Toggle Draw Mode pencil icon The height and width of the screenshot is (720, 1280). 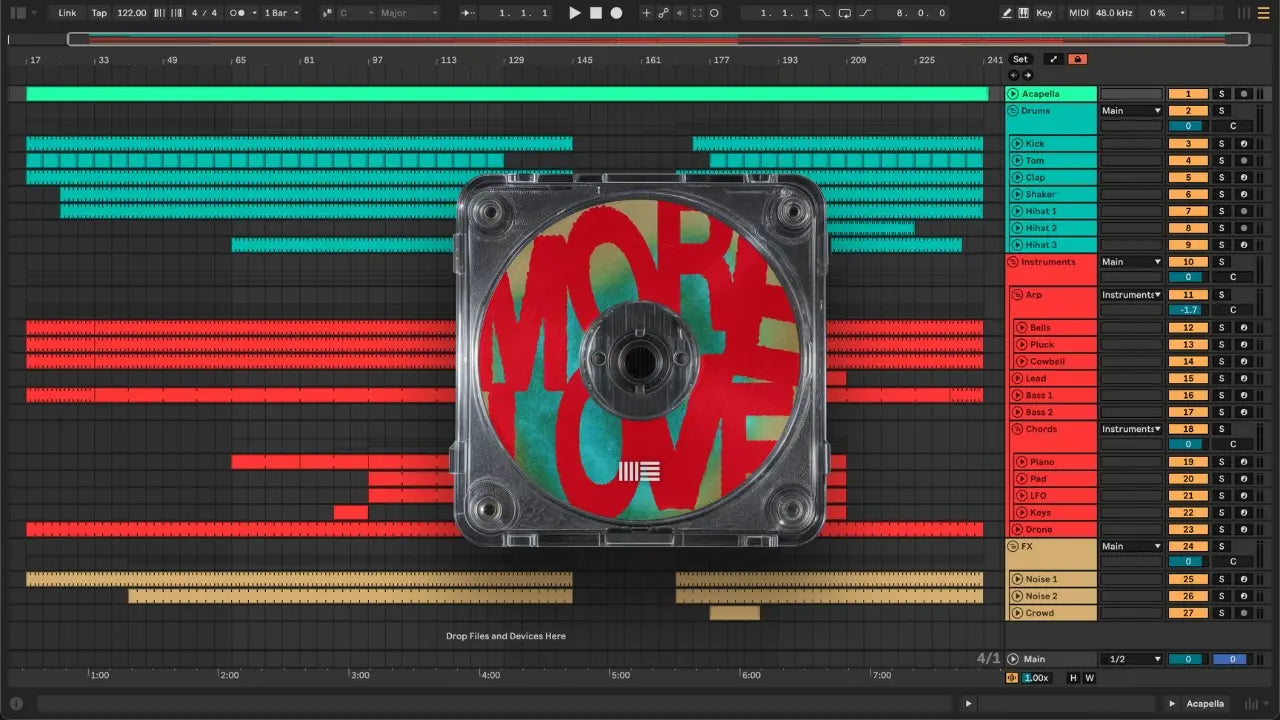pyautogui.click(x=1007, y=13)
